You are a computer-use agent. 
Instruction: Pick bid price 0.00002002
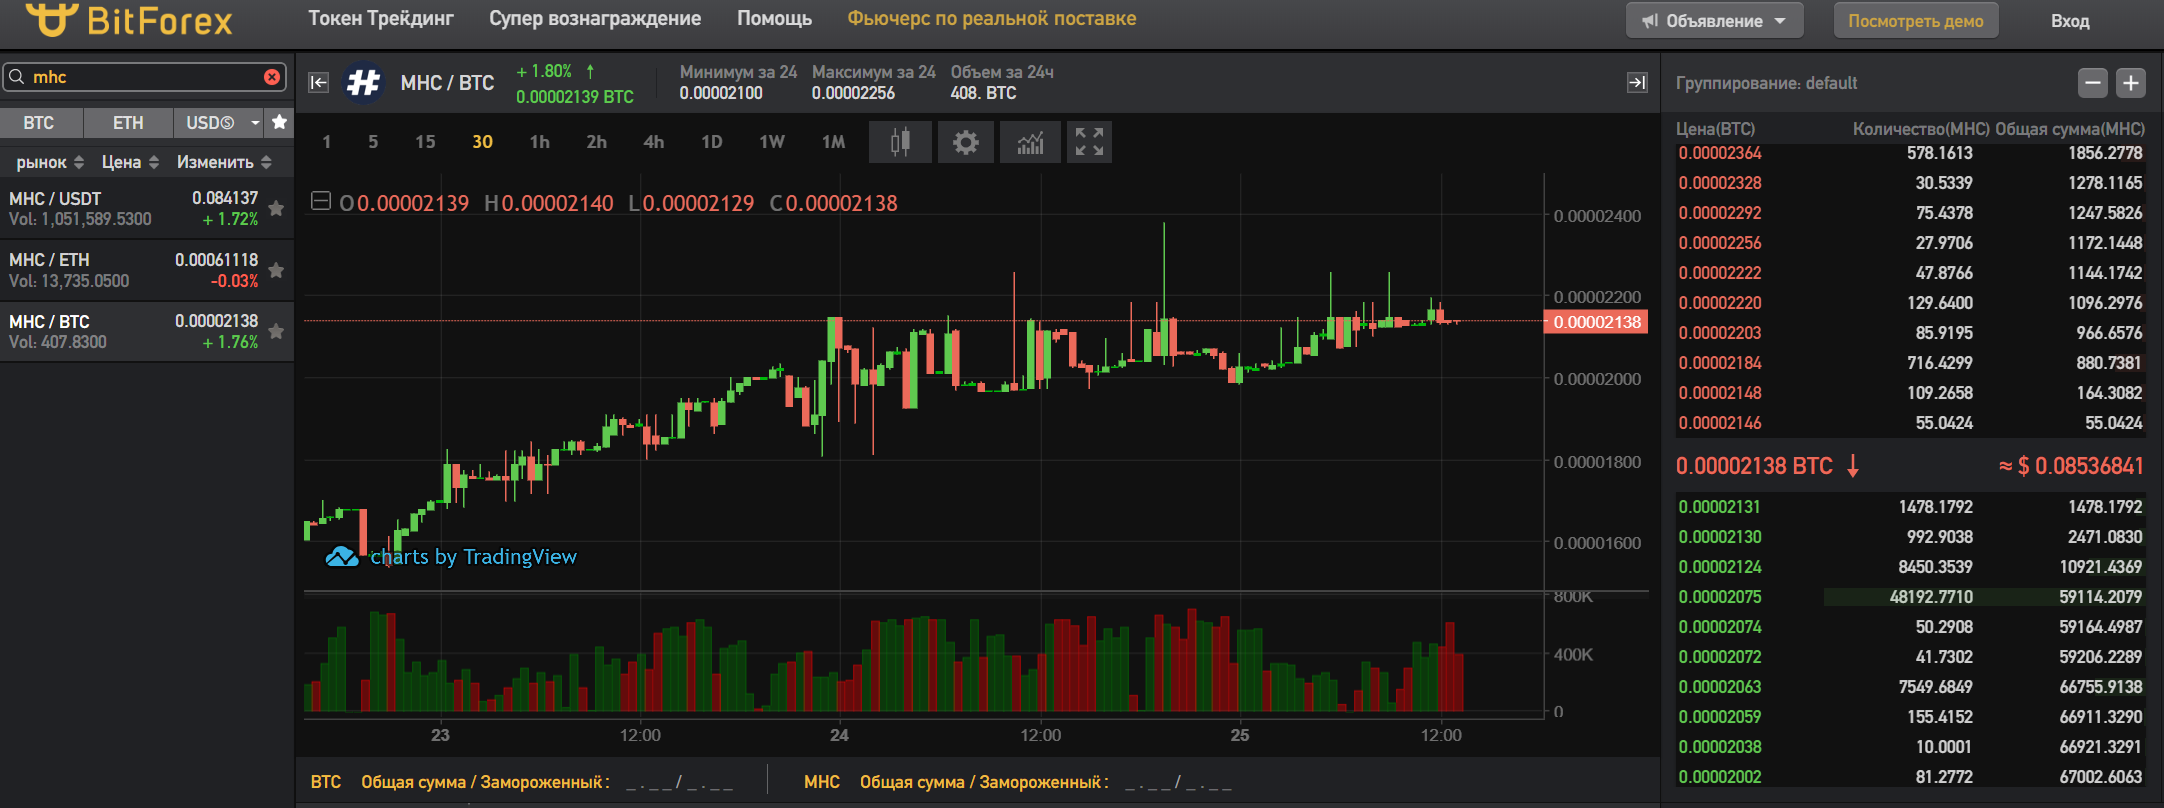coord(1720,777)
